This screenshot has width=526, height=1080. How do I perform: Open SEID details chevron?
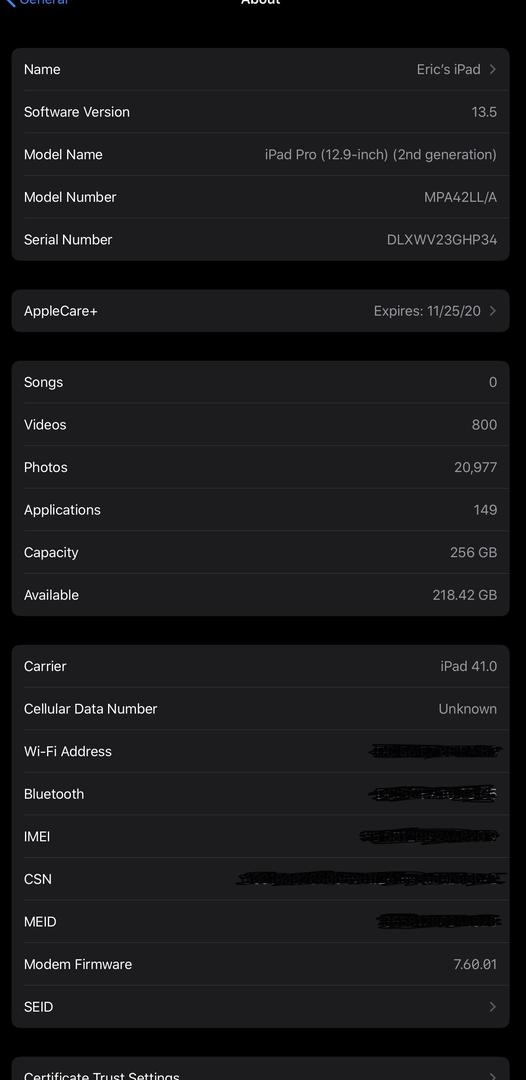(x=492, y=1006)
